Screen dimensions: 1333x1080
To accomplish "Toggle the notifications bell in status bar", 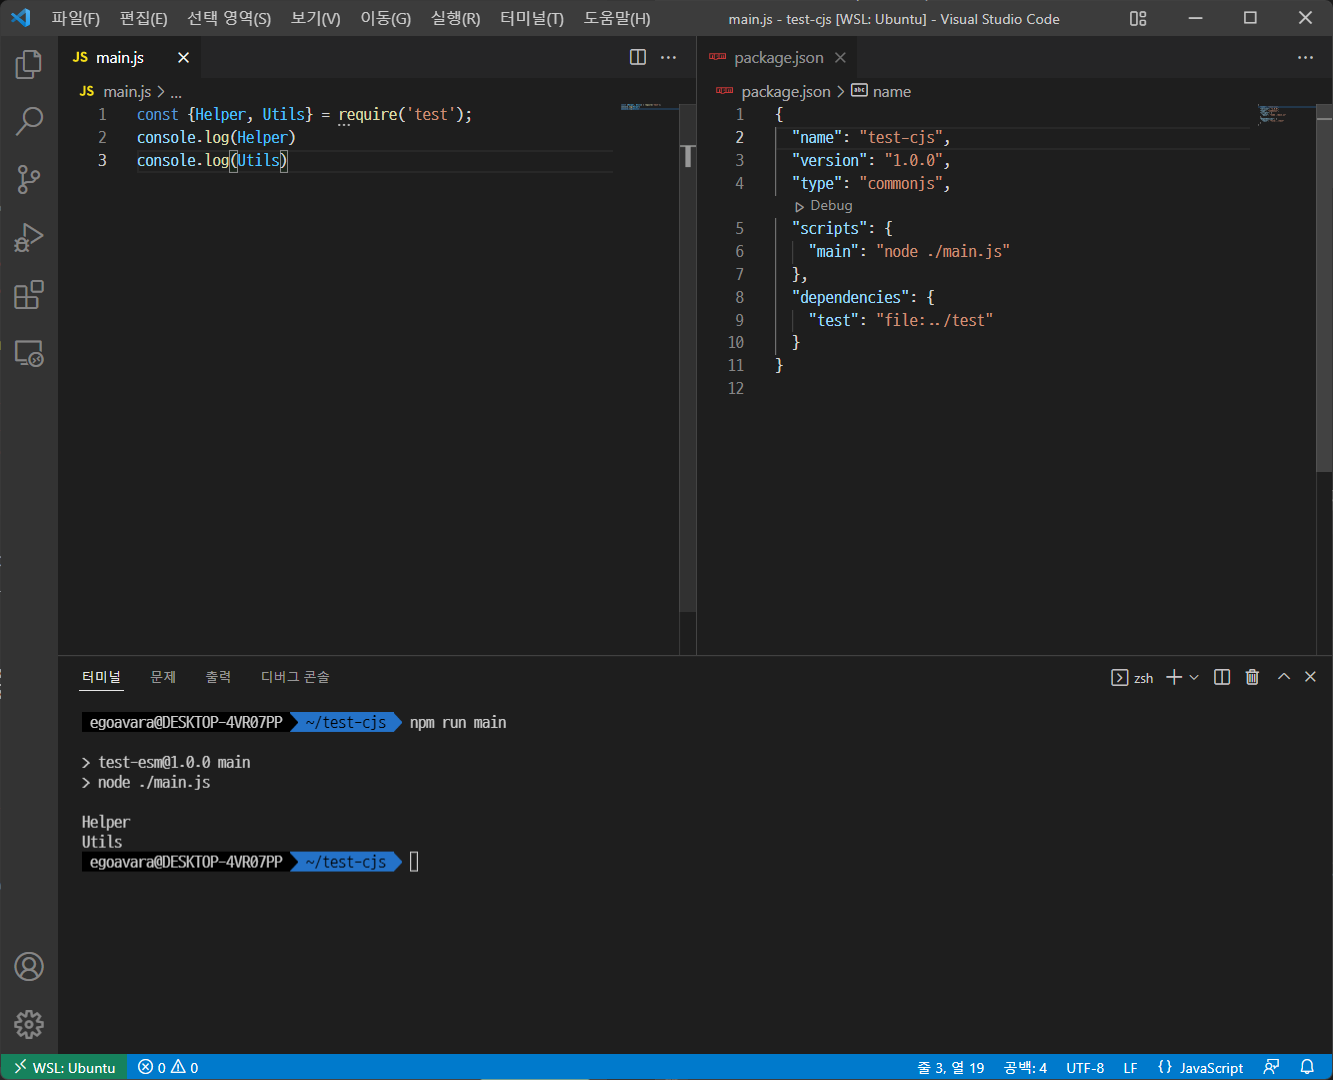I will click(1307, 1067).
